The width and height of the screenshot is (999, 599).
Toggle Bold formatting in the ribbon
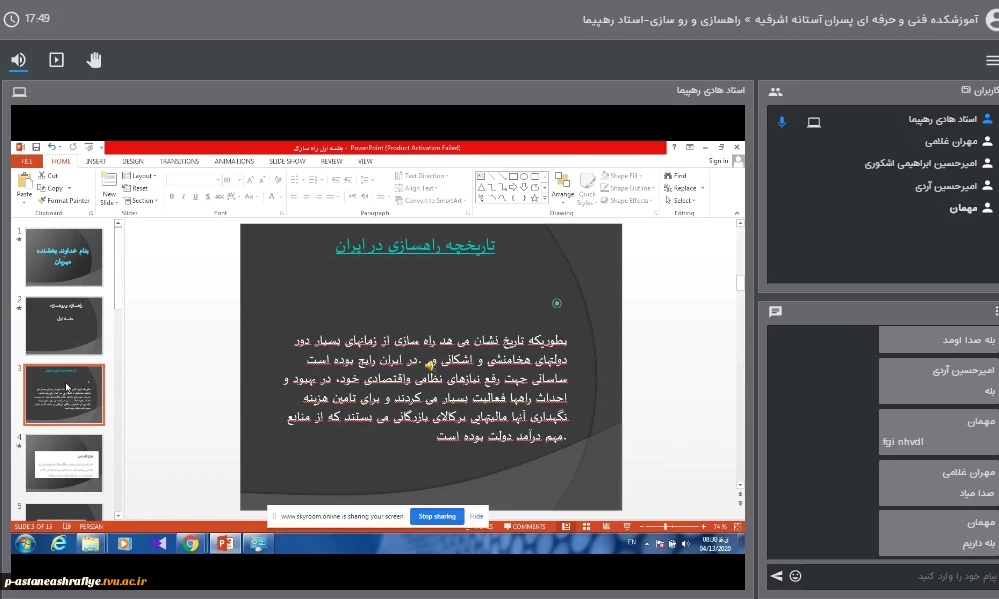171,196
